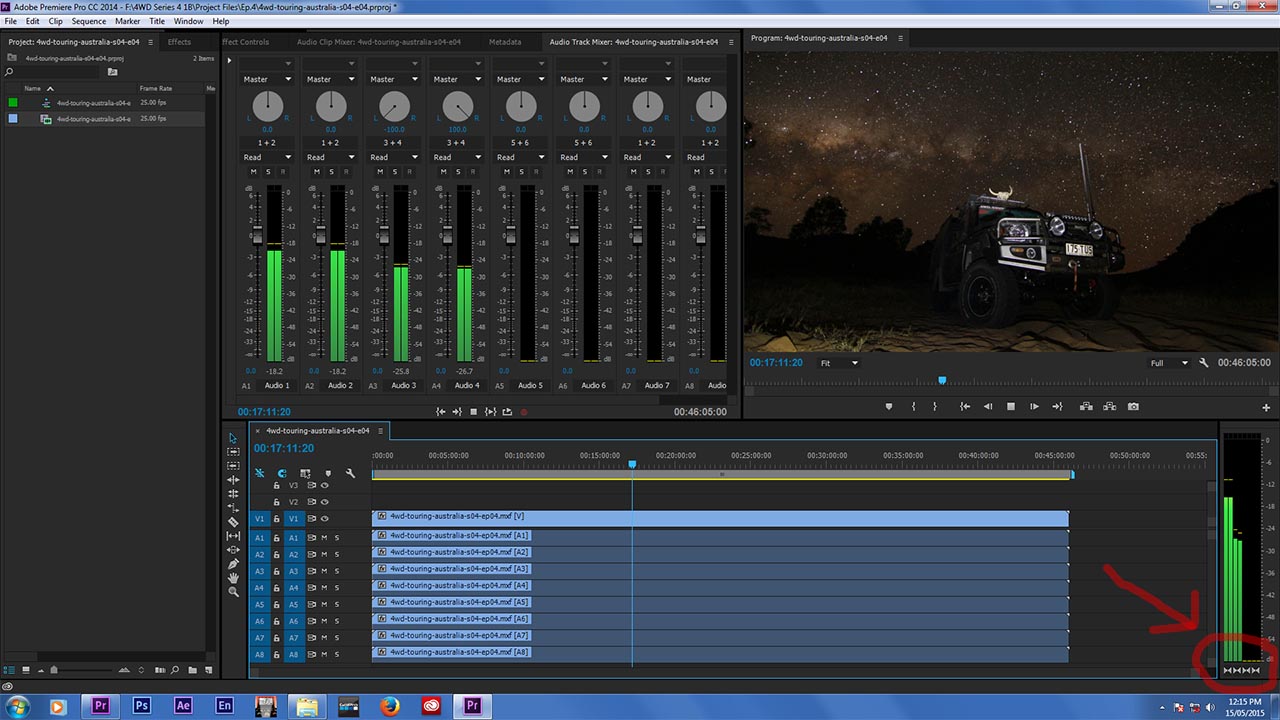1280x720 pixels.
Task: Click Project panel search field
Action: tap(59, 72)
